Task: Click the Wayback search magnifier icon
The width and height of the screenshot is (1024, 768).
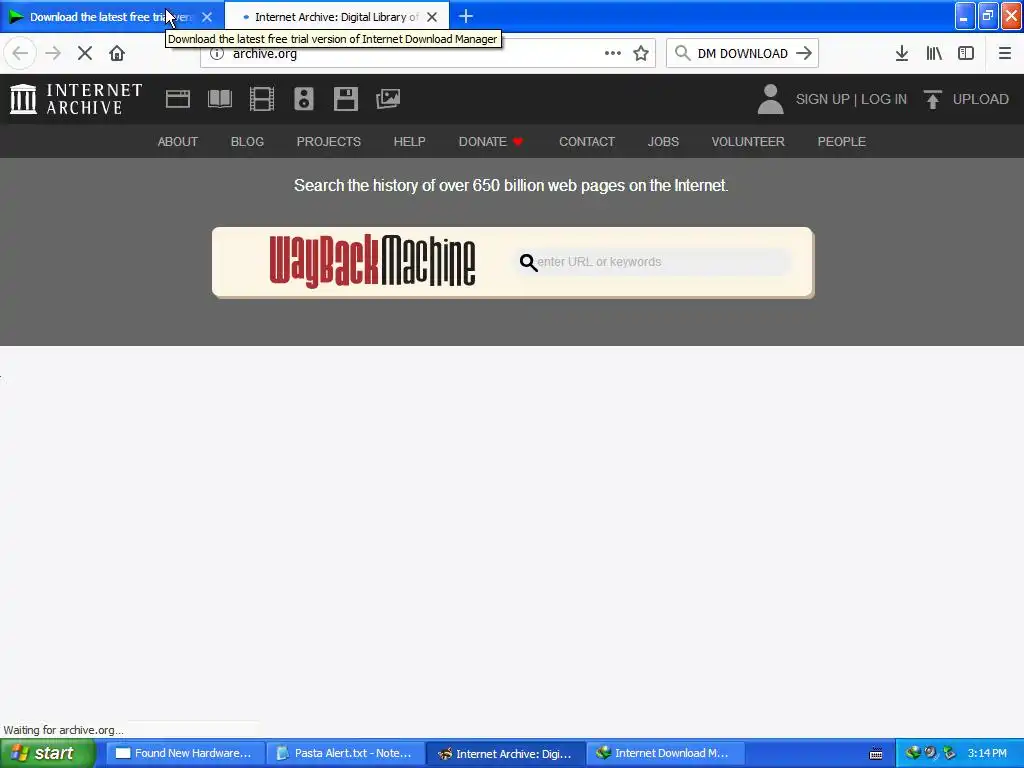Action: point(528,263)
